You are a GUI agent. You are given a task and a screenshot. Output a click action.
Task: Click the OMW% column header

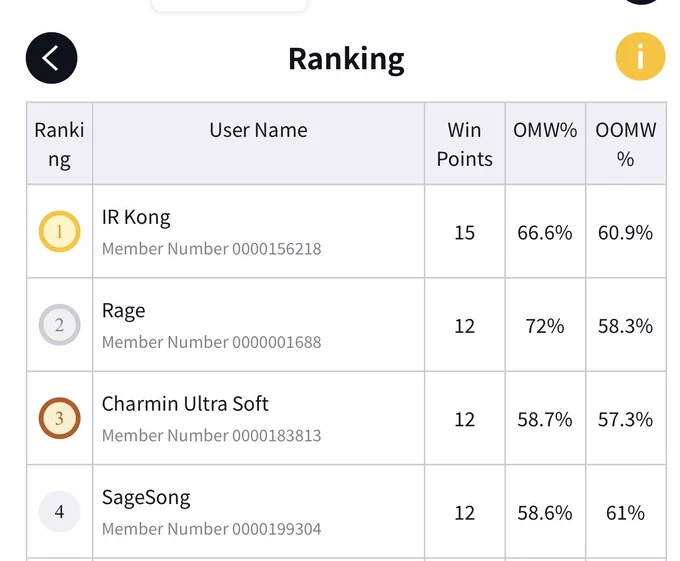coord(545,130)
